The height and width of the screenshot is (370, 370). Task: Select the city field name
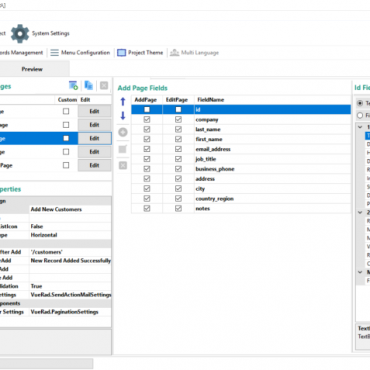point(200,189)
